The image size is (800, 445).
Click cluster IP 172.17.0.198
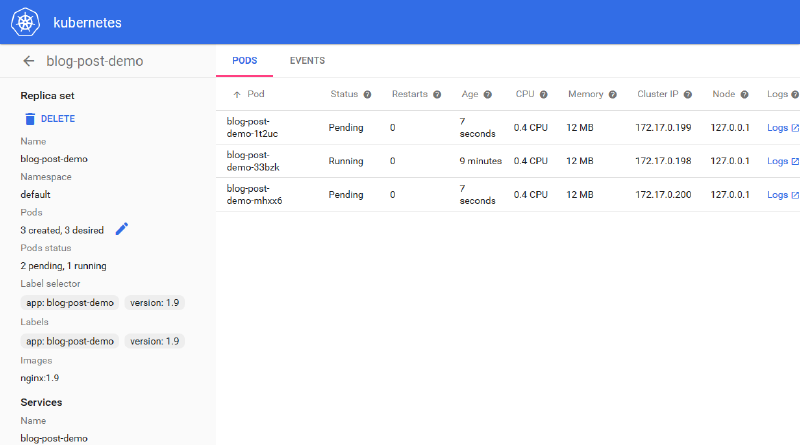point(663,161)
